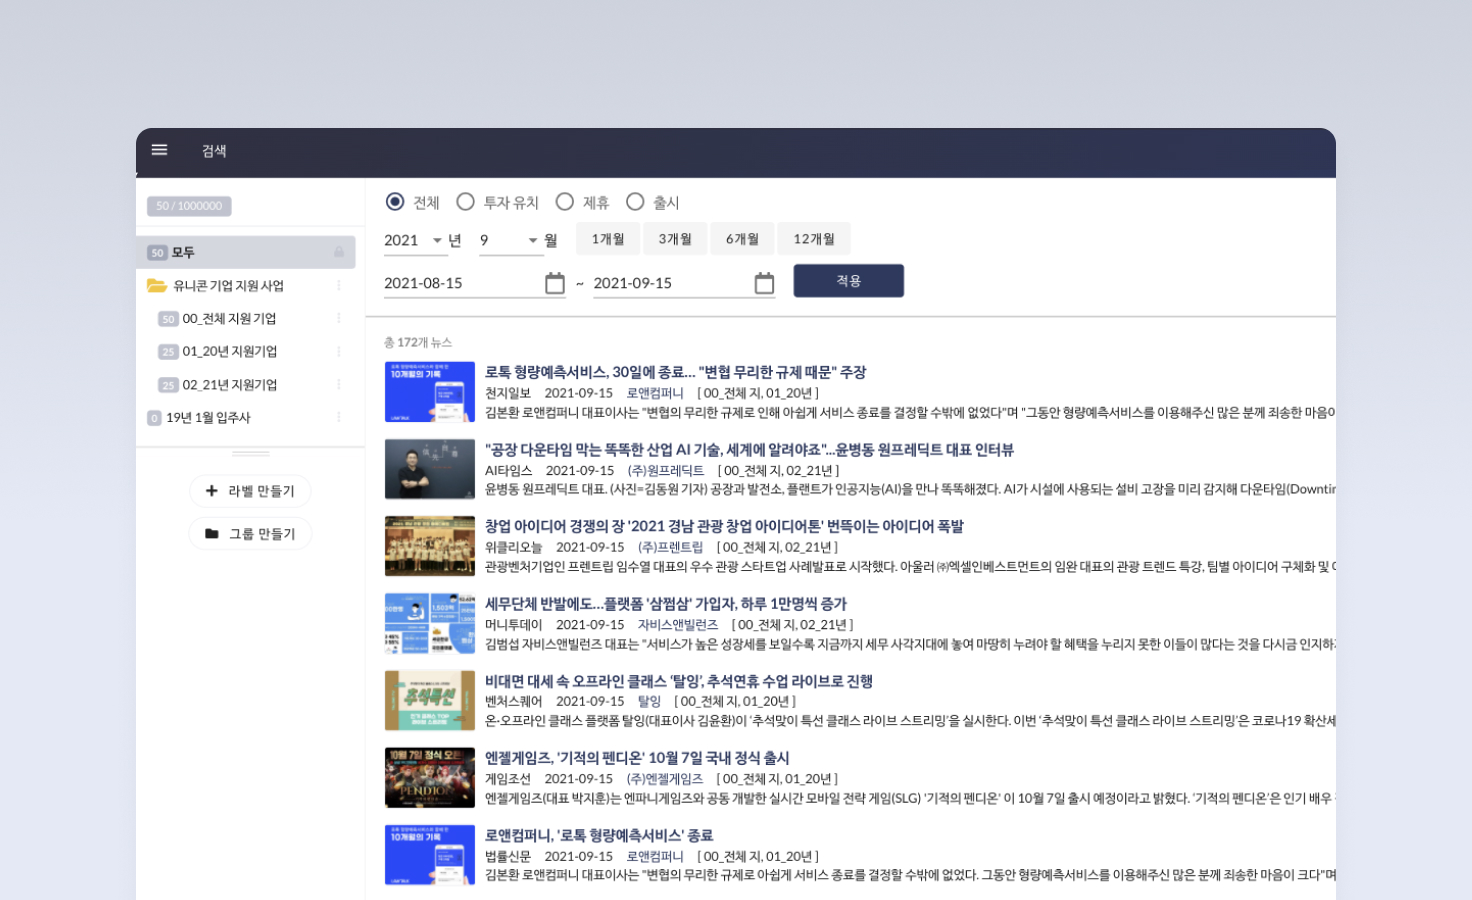Open the year dropdown showing 2021

pos(414,240)
